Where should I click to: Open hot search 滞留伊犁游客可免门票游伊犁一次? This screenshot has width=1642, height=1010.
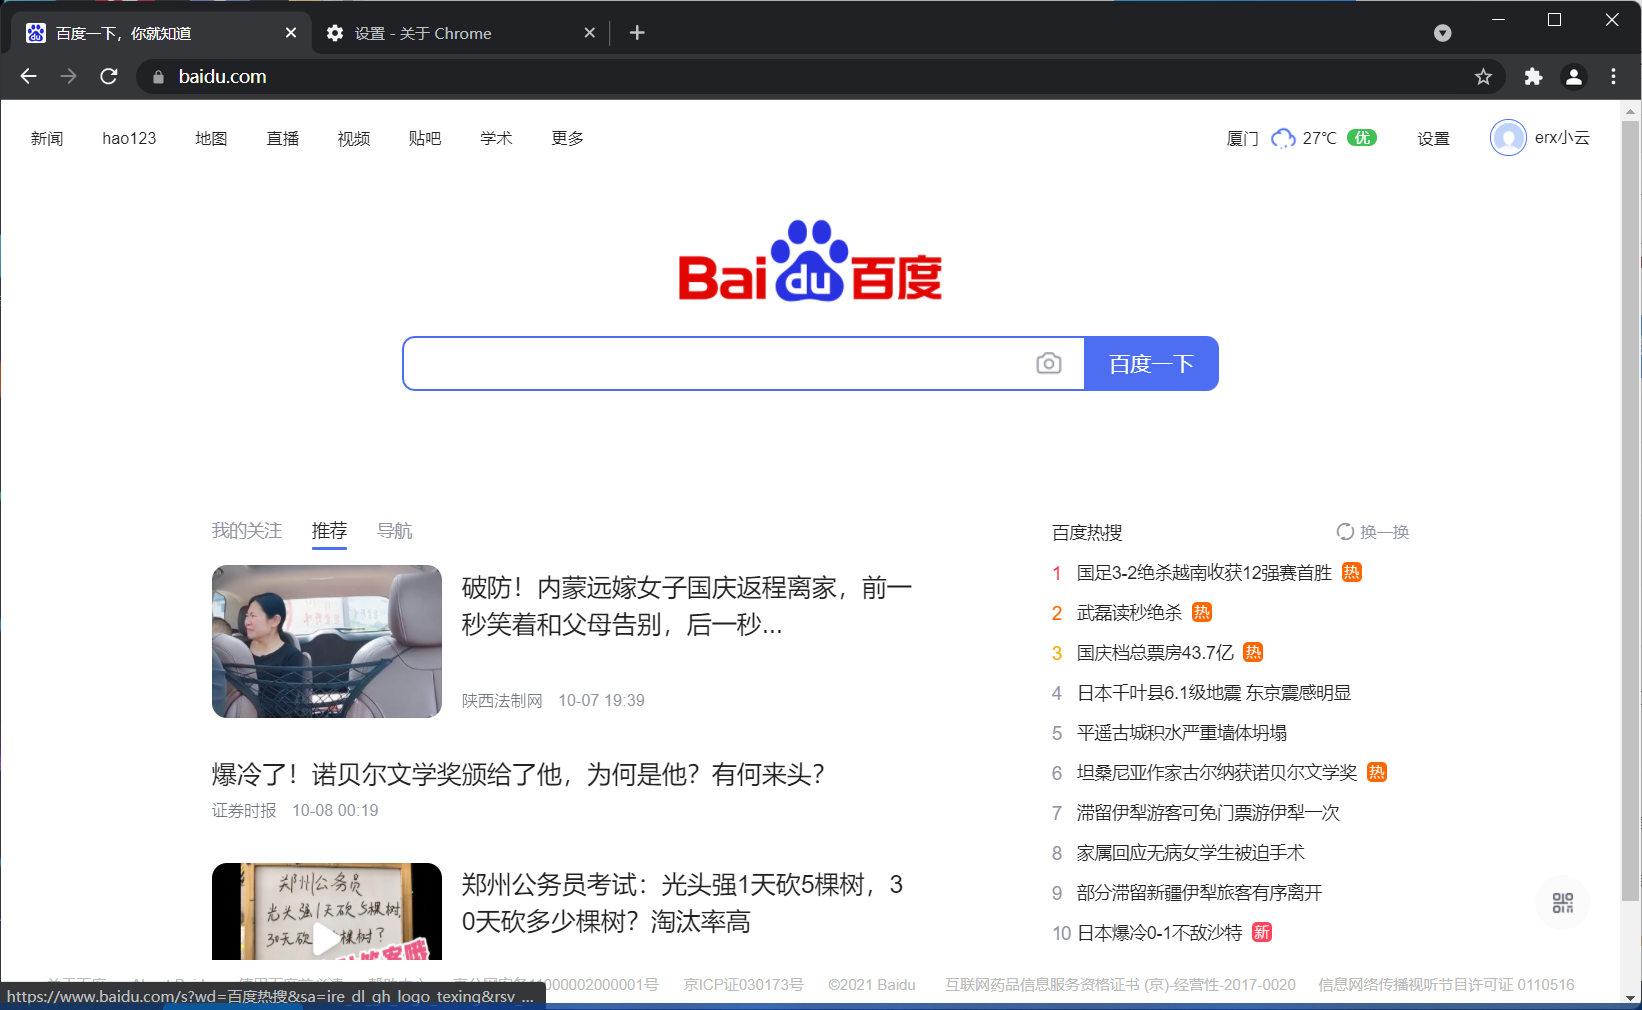[x=1208, y=812]
